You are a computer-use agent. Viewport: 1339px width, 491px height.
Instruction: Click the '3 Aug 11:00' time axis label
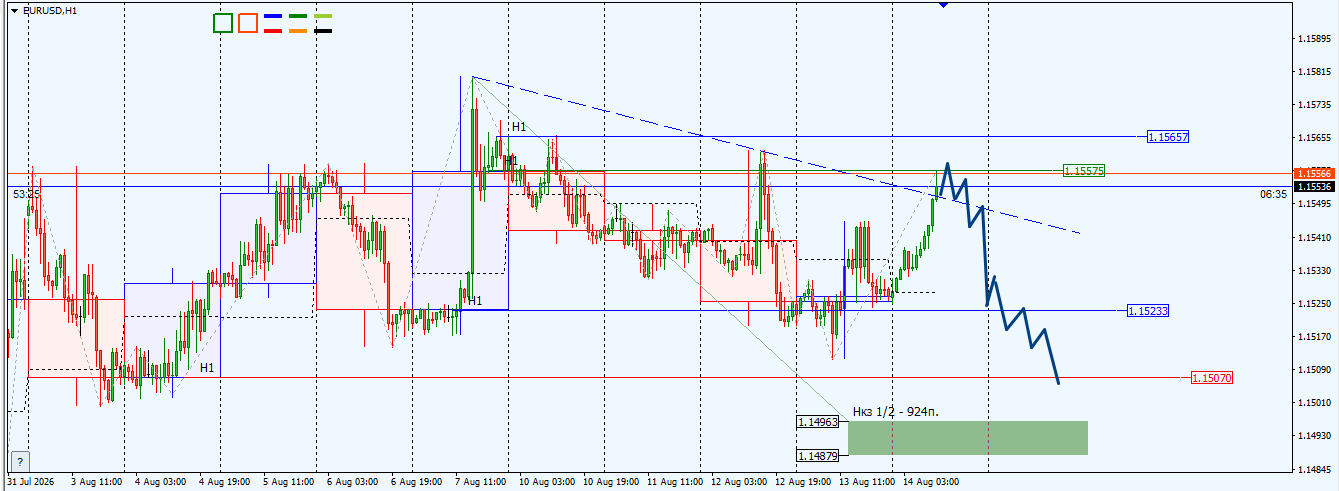click(97, 482)
